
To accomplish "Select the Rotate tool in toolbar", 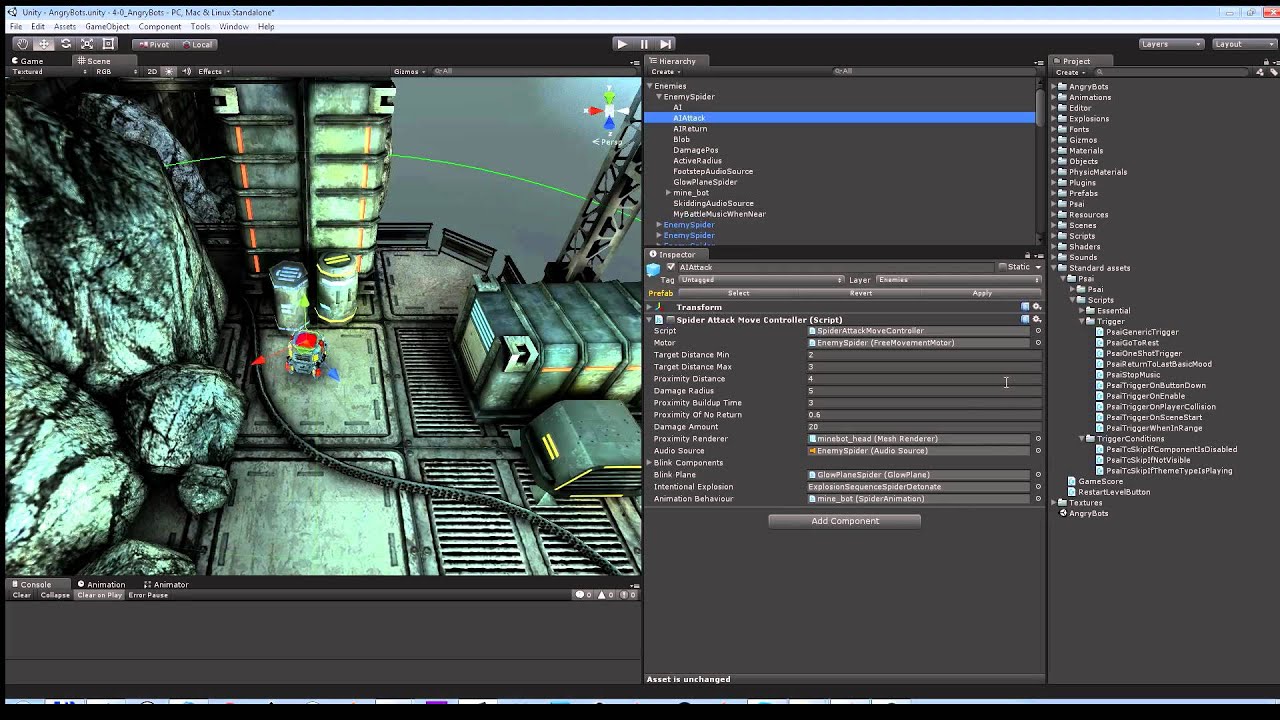I will coord(66,44).
